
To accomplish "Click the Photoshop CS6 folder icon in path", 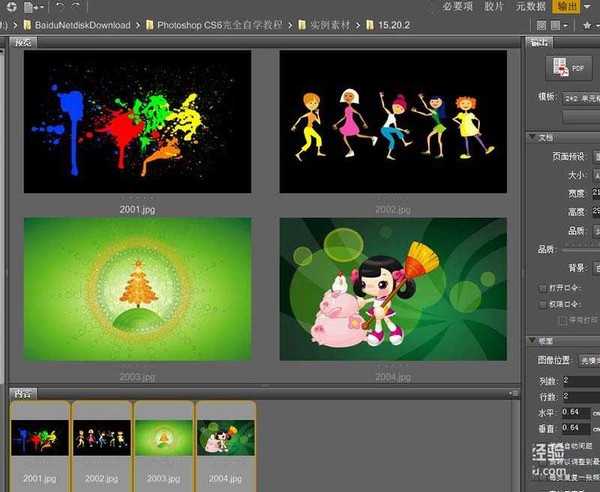I will click(149, 24).
